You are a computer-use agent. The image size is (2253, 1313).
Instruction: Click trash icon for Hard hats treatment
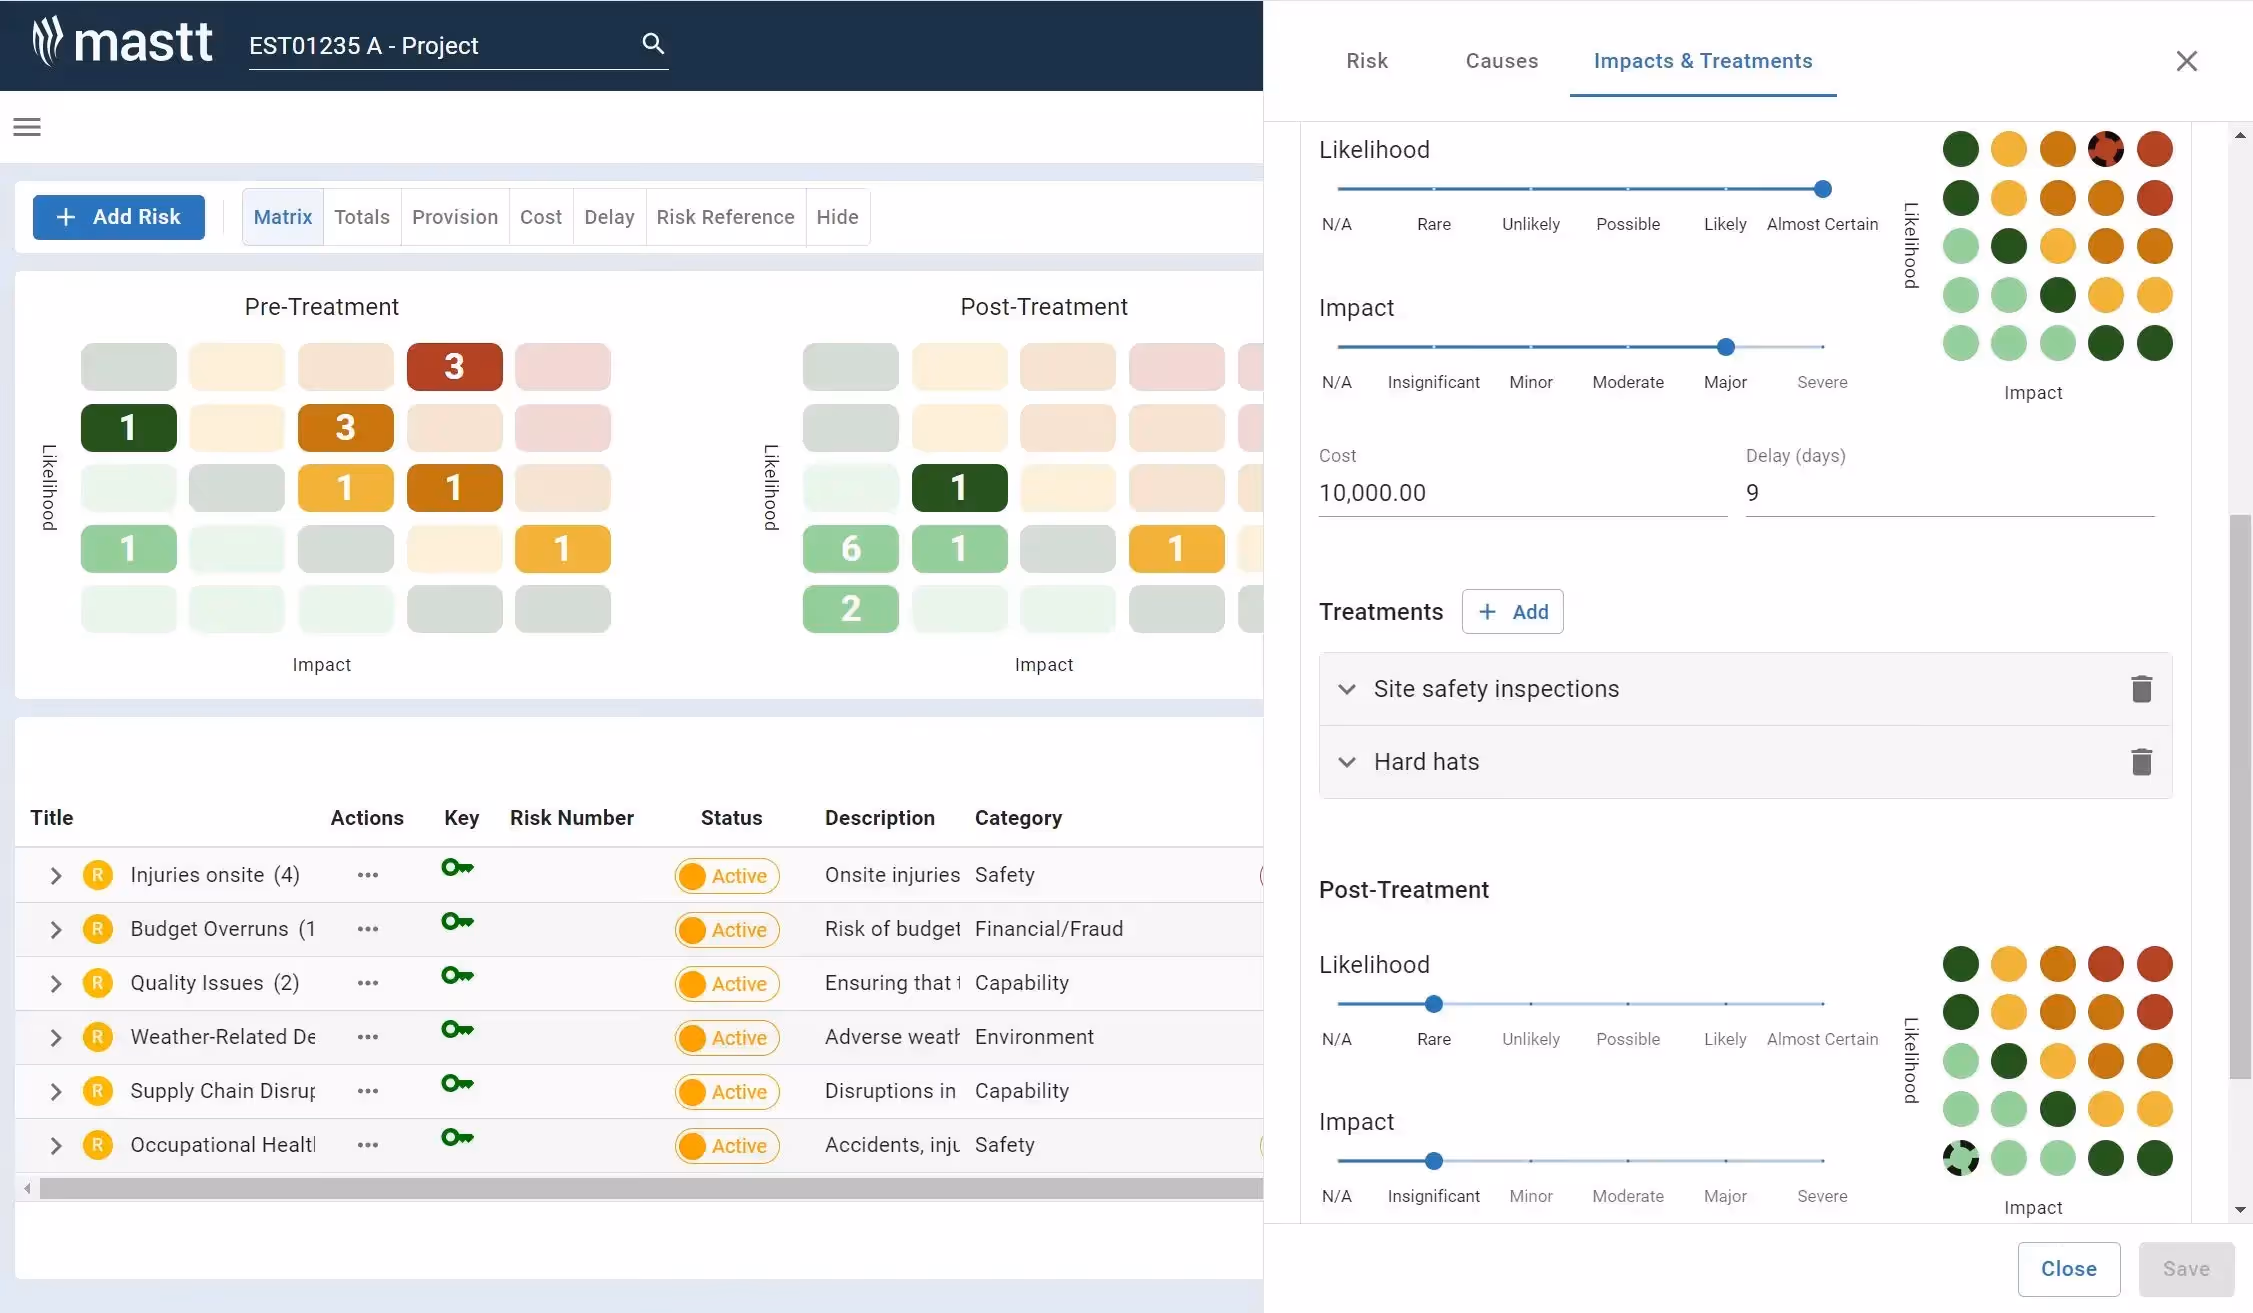[x=2141, y=762]
